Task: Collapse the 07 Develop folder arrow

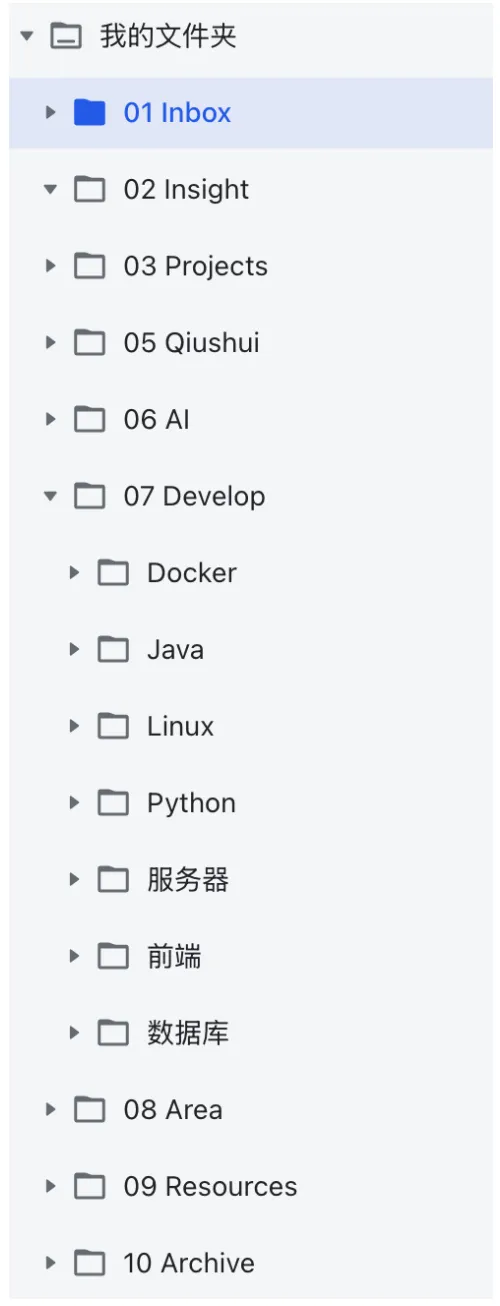Action: point(51,496)
